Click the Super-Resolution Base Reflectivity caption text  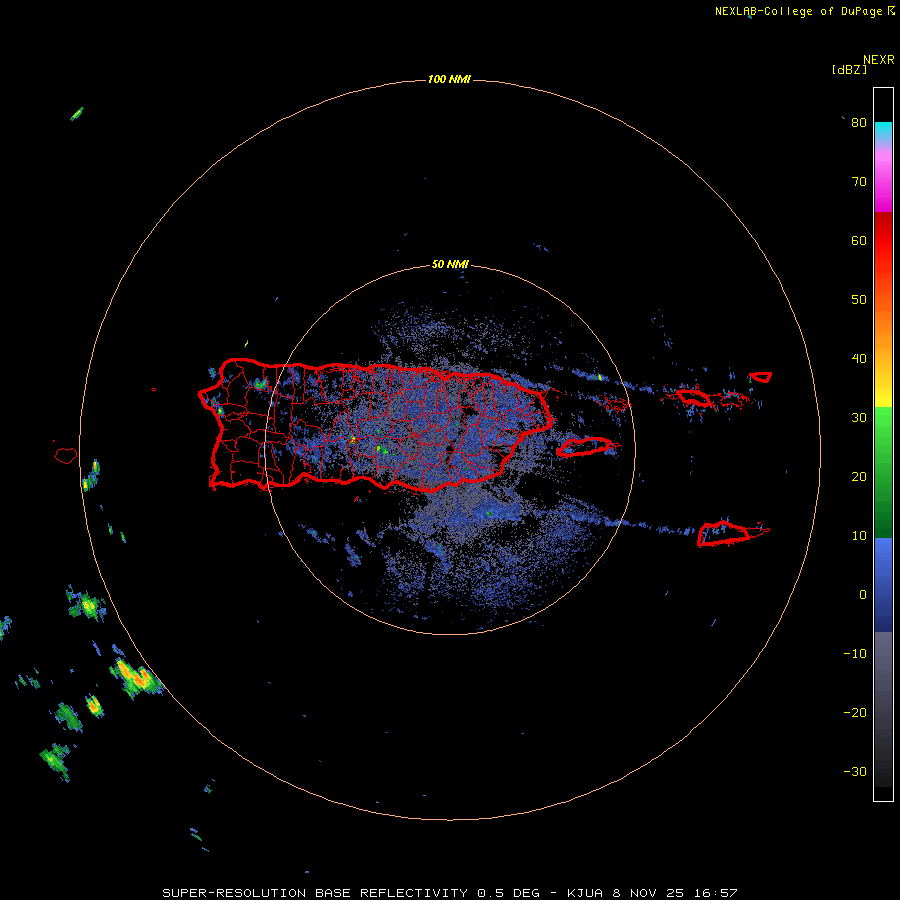[449, 893]
